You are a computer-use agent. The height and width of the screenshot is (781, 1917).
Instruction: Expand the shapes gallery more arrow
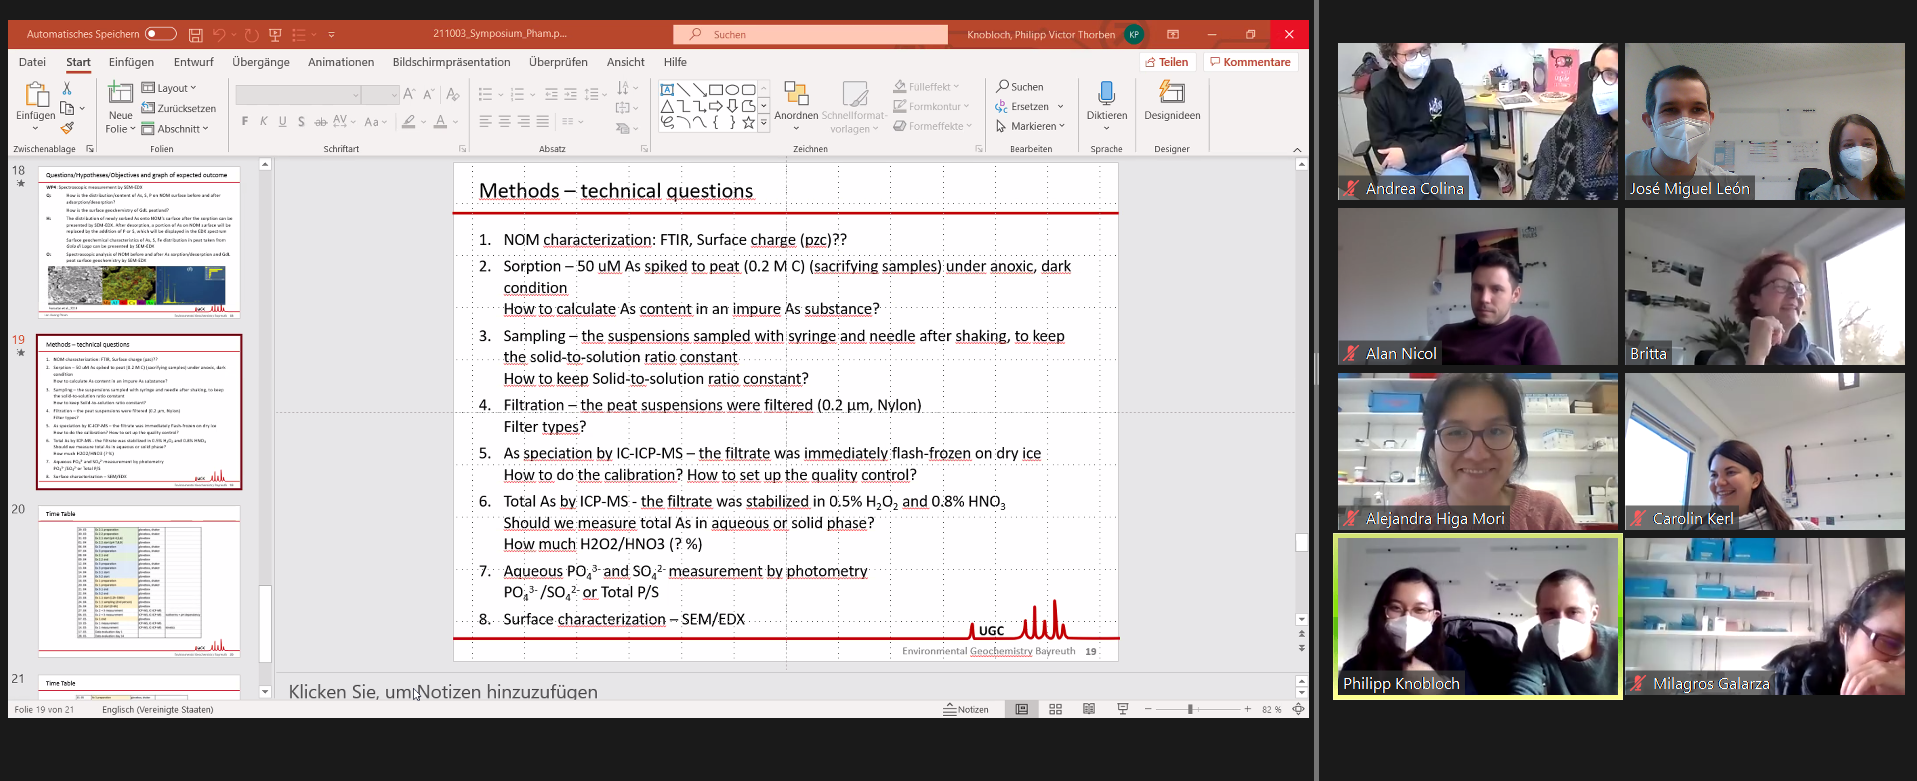point(764,123)
